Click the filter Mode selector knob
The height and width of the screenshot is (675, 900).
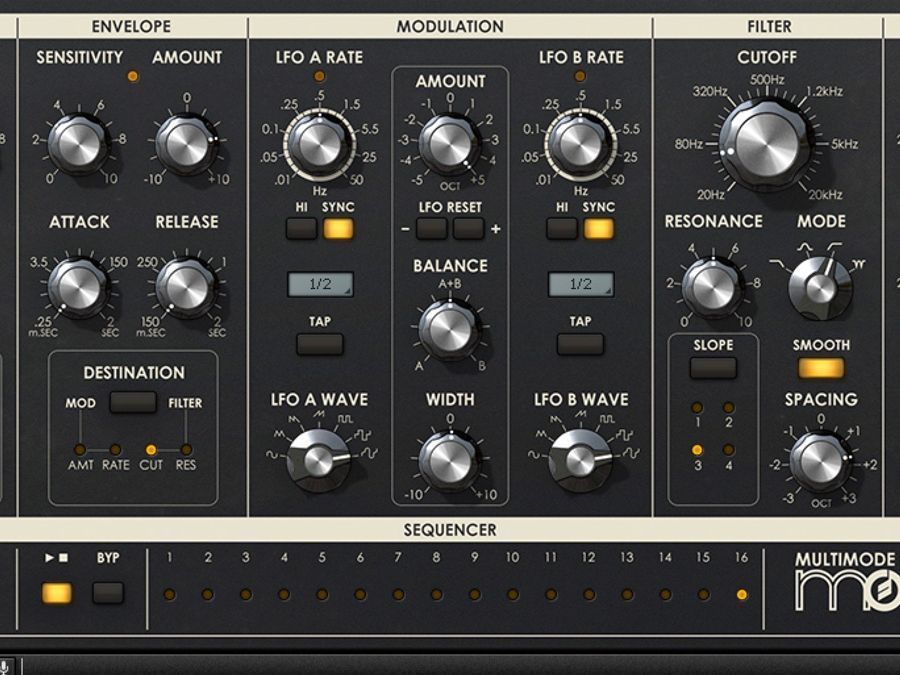[820, 288]
